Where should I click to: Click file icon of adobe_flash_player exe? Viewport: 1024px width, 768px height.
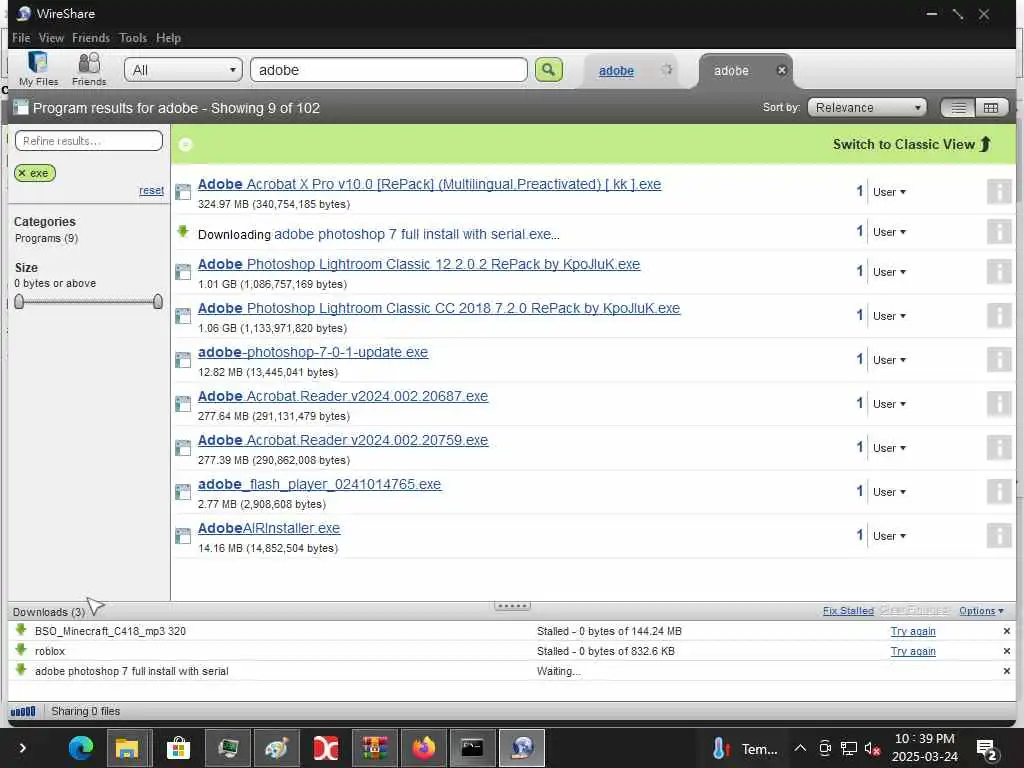[183, 492]
